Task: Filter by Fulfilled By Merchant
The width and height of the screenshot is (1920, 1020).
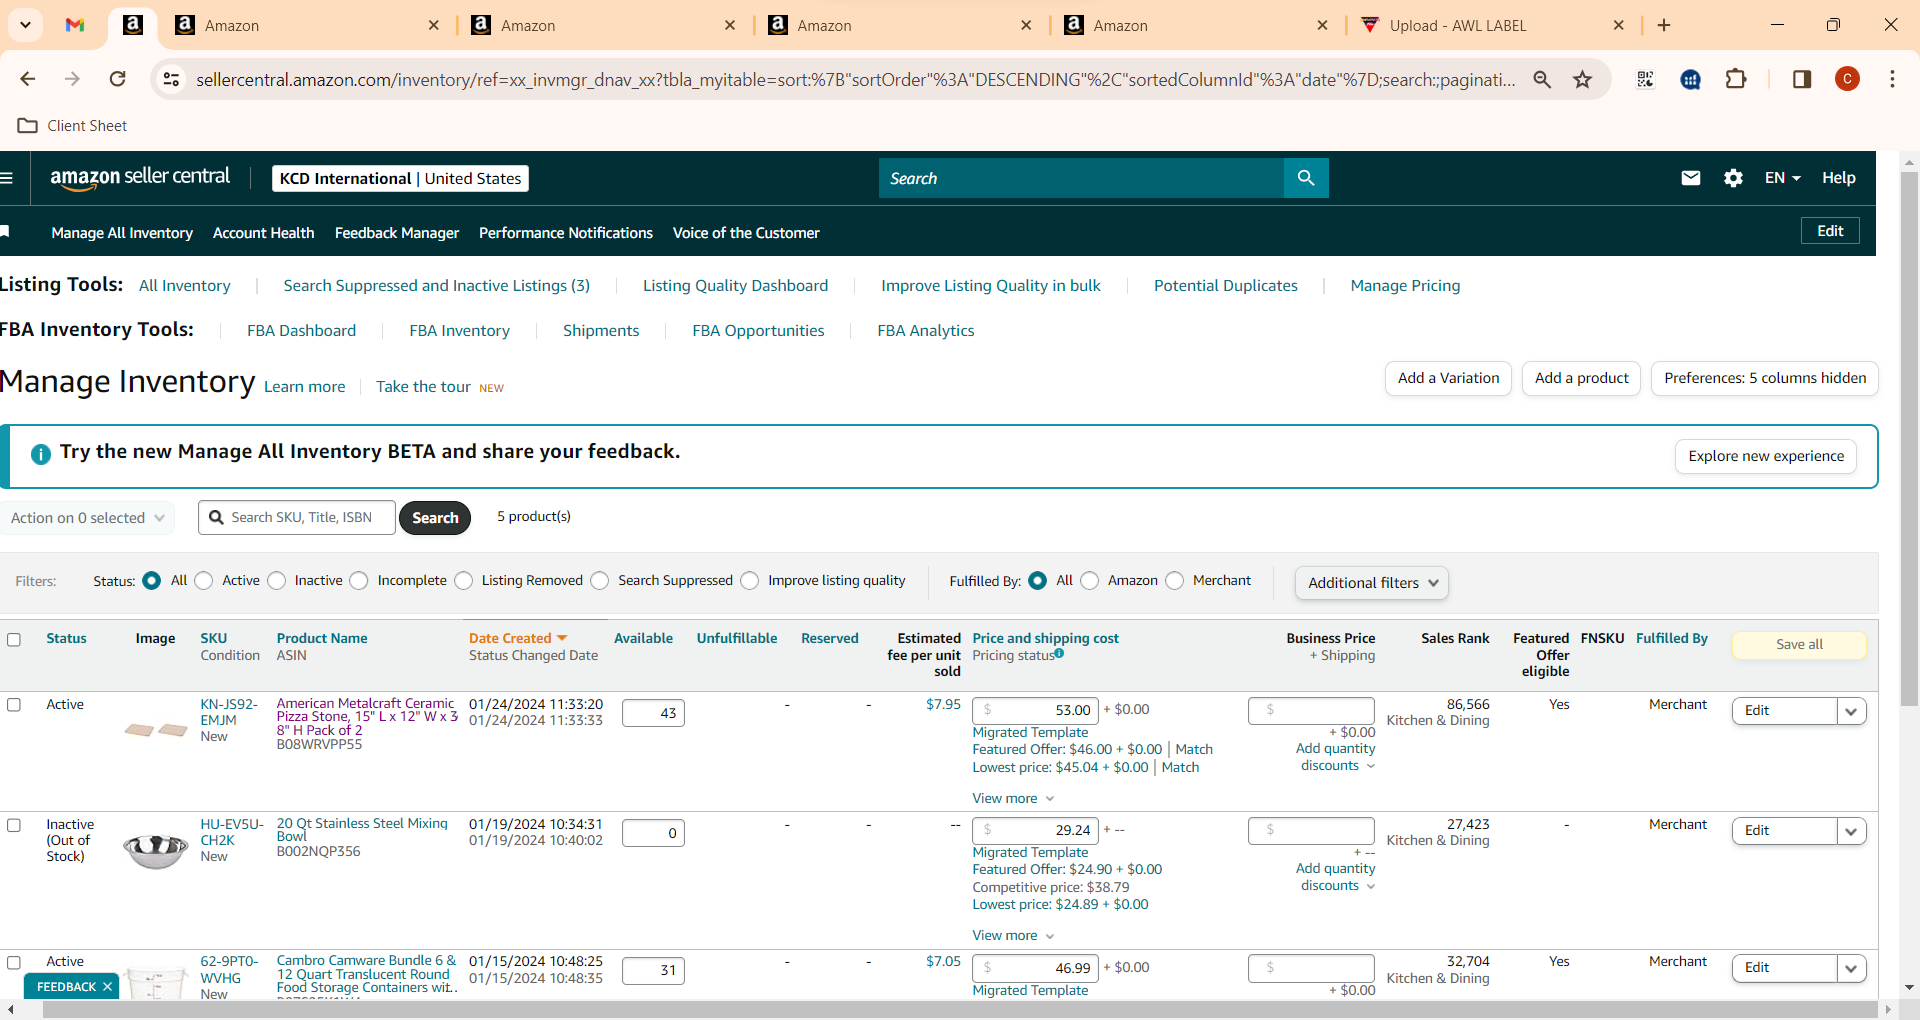Action: pos(1175,581)
